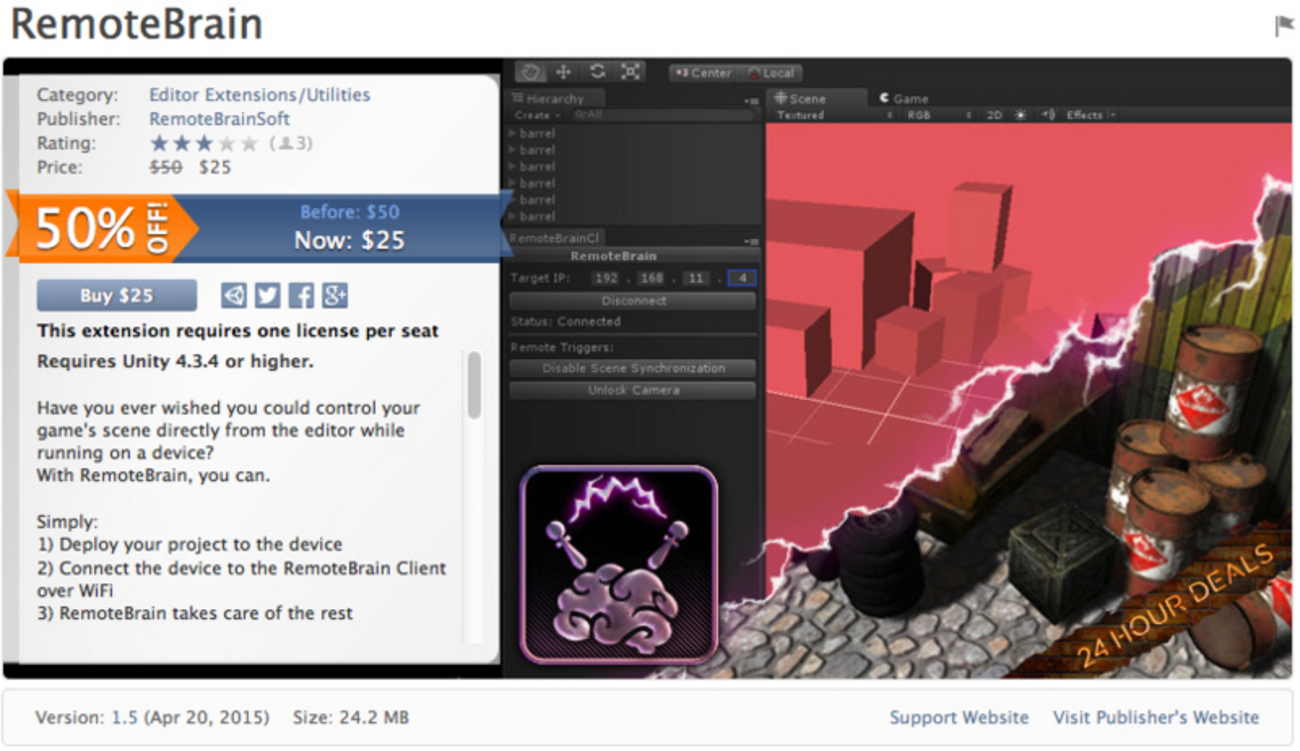Open the Effects dropdown in Scene view
Viewport: 1300px width, 751px height.
coord(1089,115)
